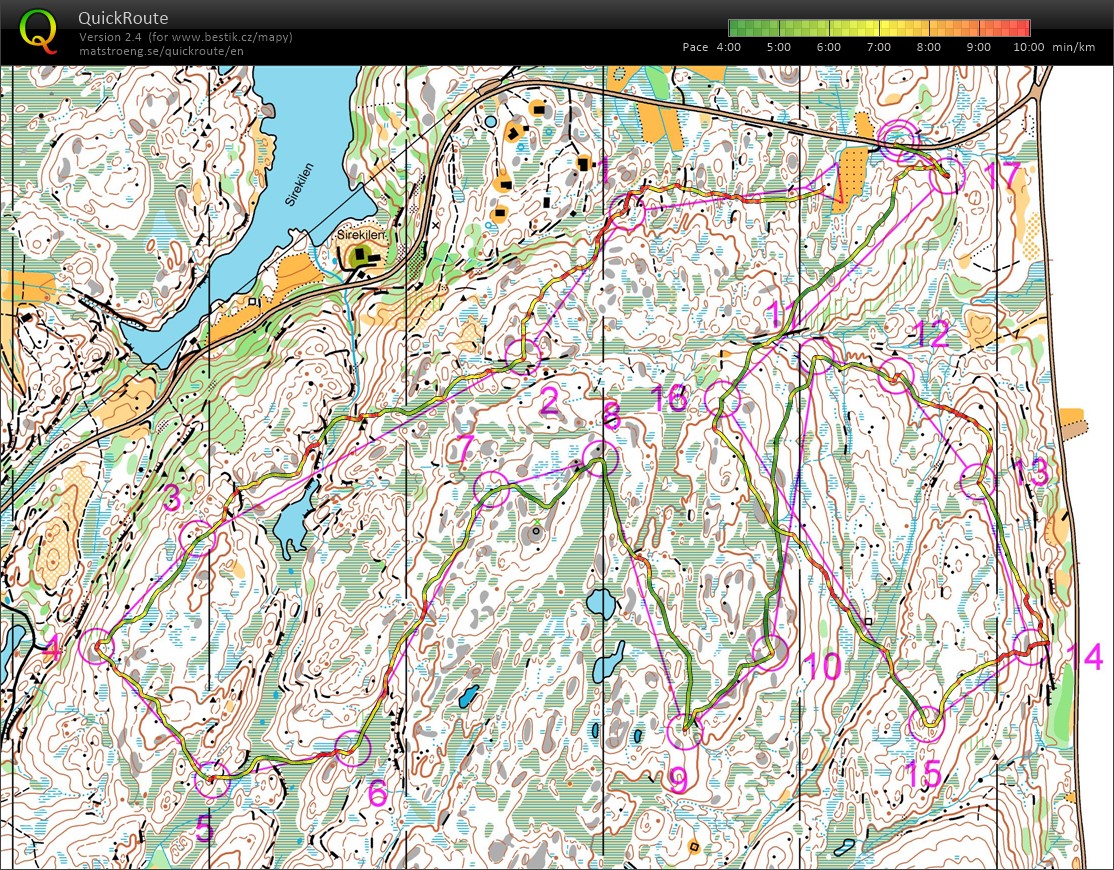Select the control circle for control 2

click(x=523, y=356)
